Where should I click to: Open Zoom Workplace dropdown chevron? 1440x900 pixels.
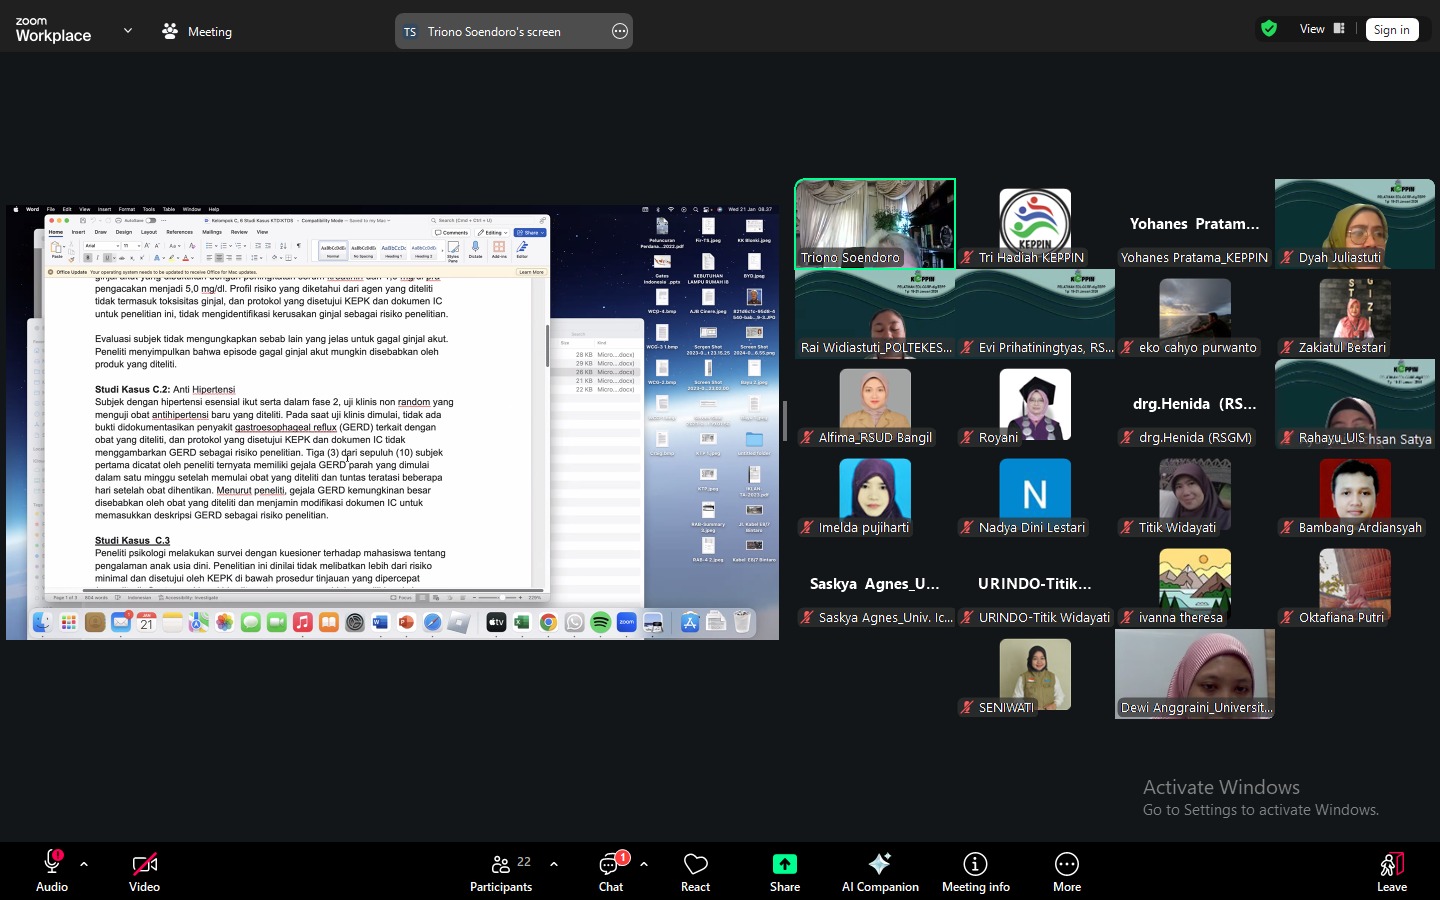128,31
